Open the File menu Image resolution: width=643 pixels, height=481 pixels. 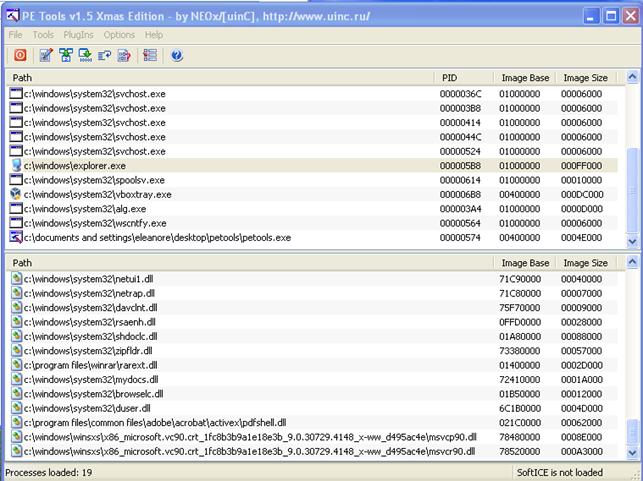pyautogui.click(x=16, y=35)
